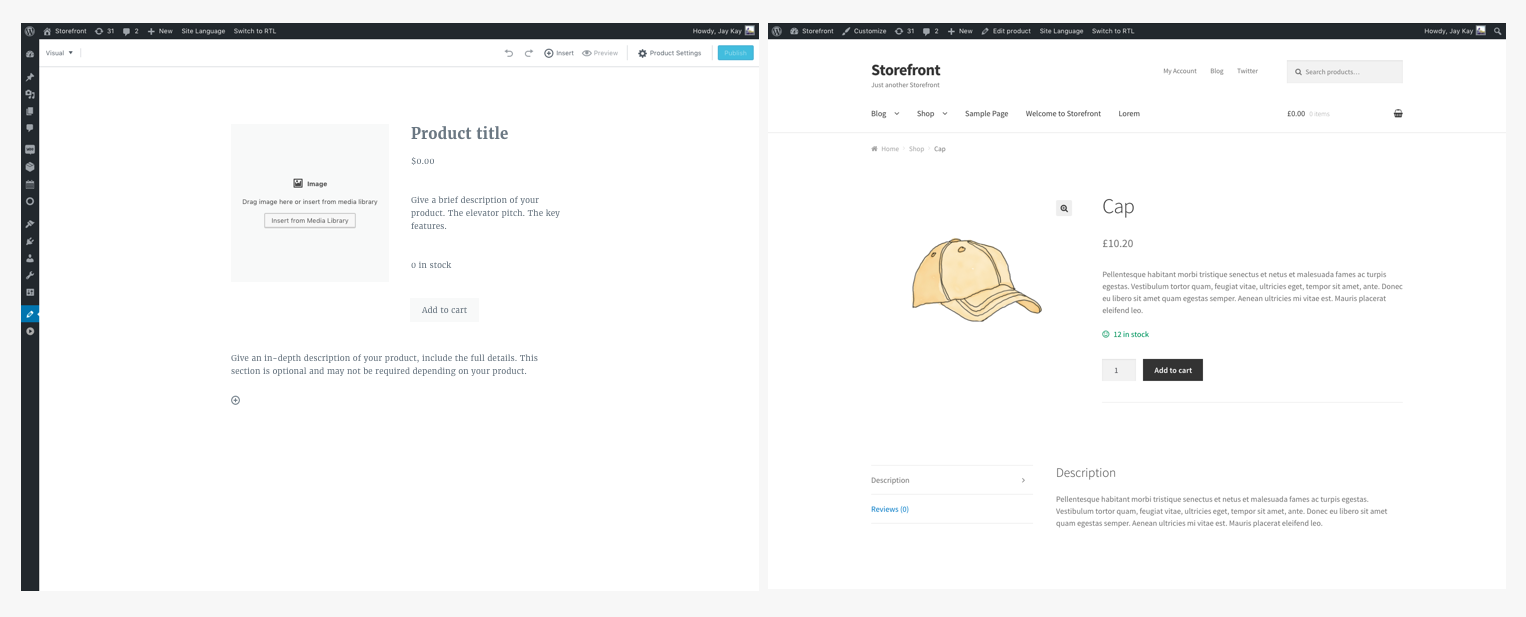Open the shopping basket icon in the store header
The image size is (1526, 617).
pyautogui.click(x=1397, y=114)
